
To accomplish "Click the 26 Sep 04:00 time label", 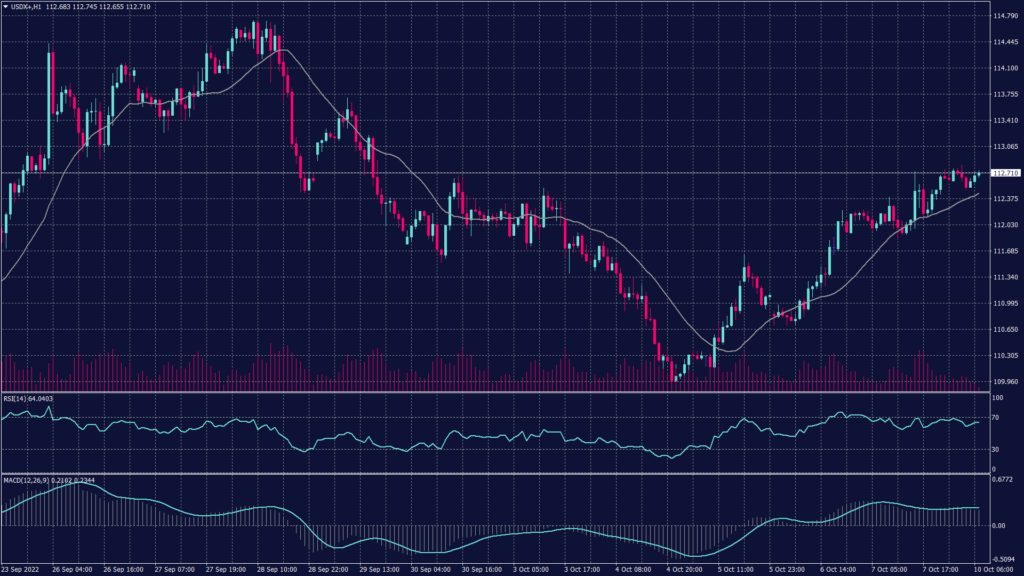I will click(x=74, y=569).
